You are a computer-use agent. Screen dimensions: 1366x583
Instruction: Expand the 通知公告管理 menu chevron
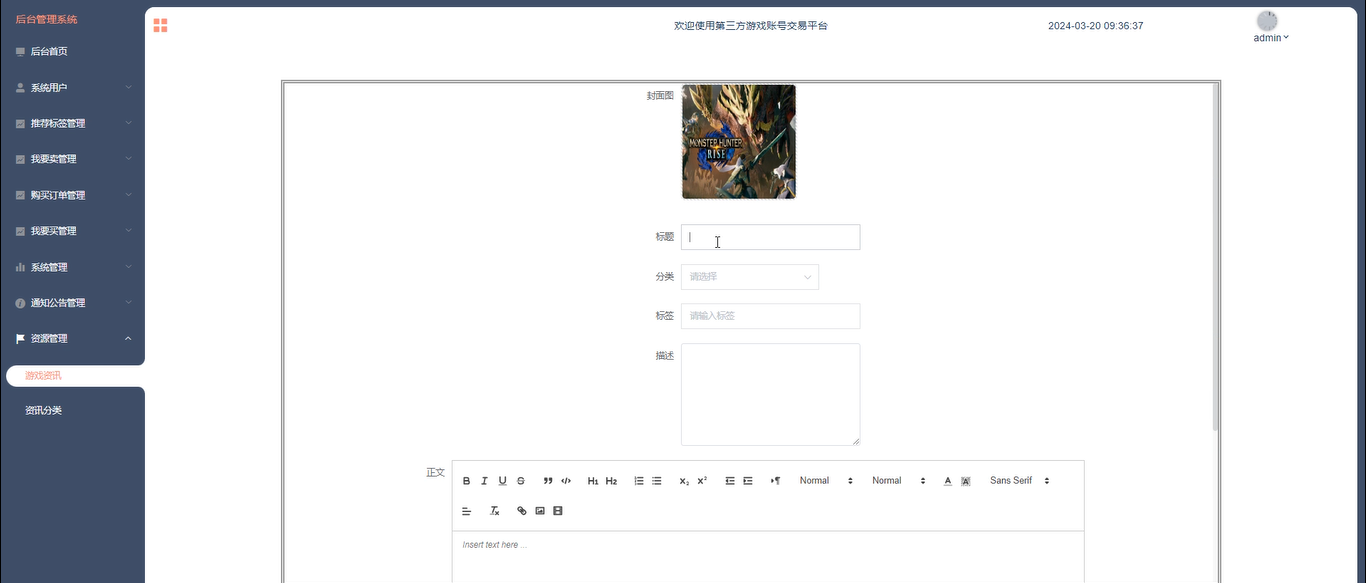(x=128, y=303)
